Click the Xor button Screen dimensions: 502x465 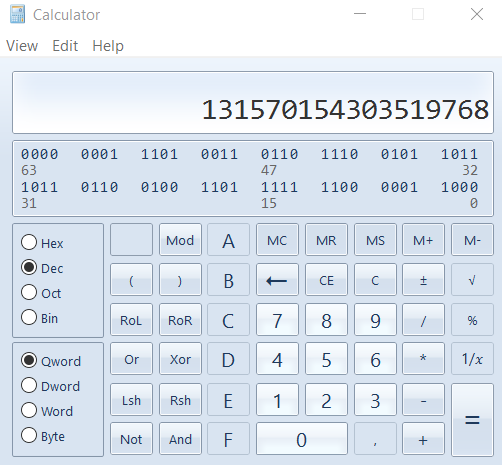pyautogui.click(x=180, y=359)
